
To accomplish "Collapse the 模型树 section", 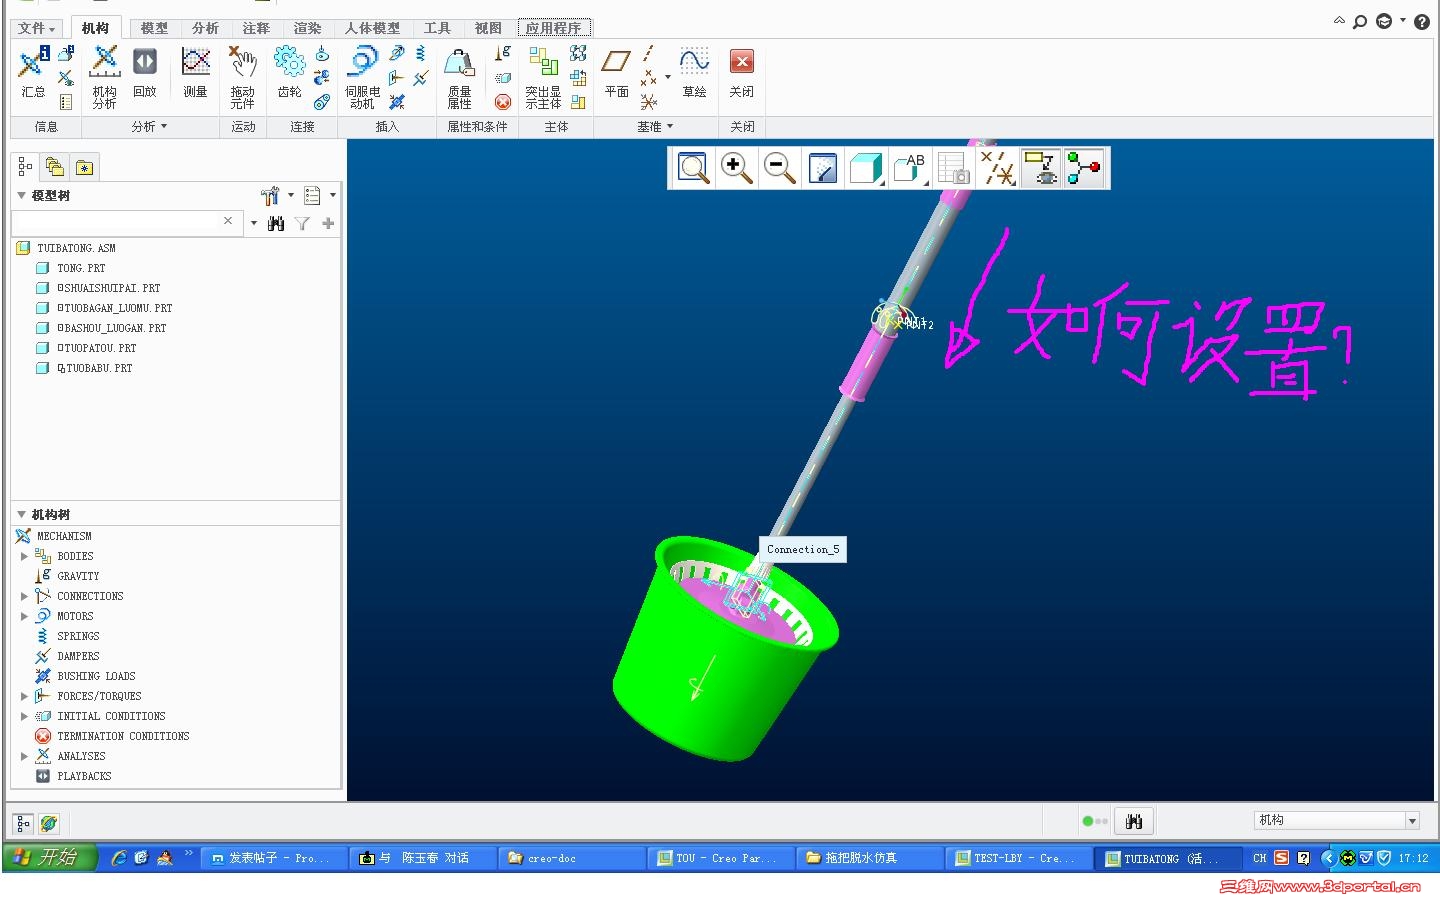I will pyautogui.click(x=21, y=195).
